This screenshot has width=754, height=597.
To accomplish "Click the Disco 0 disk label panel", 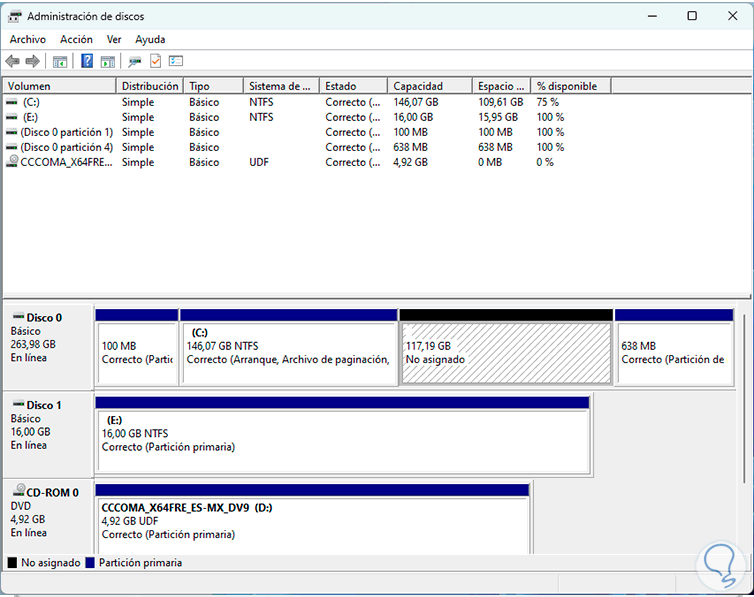I will pos(48,346).
